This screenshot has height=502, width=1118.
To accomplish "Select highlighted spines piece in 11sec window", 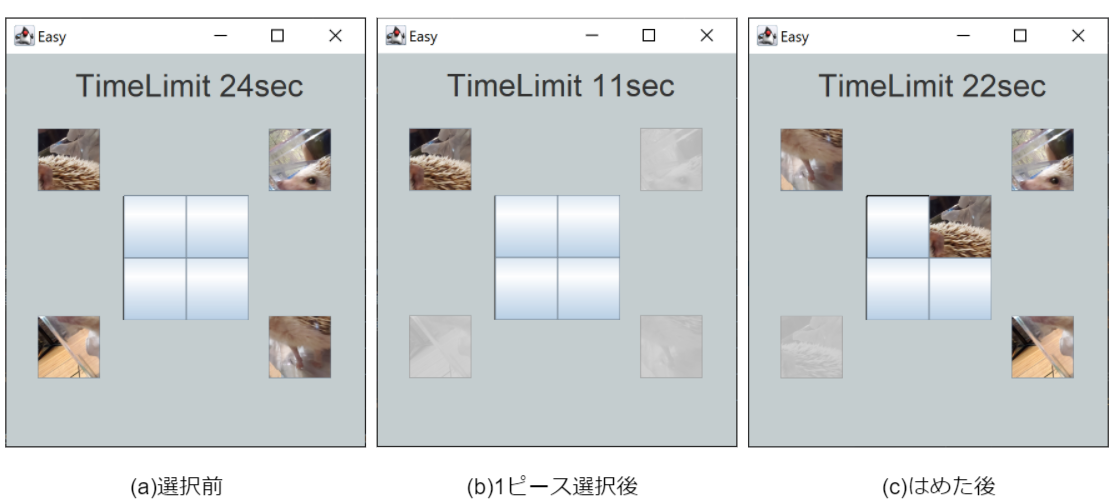I will coord(440,159).
